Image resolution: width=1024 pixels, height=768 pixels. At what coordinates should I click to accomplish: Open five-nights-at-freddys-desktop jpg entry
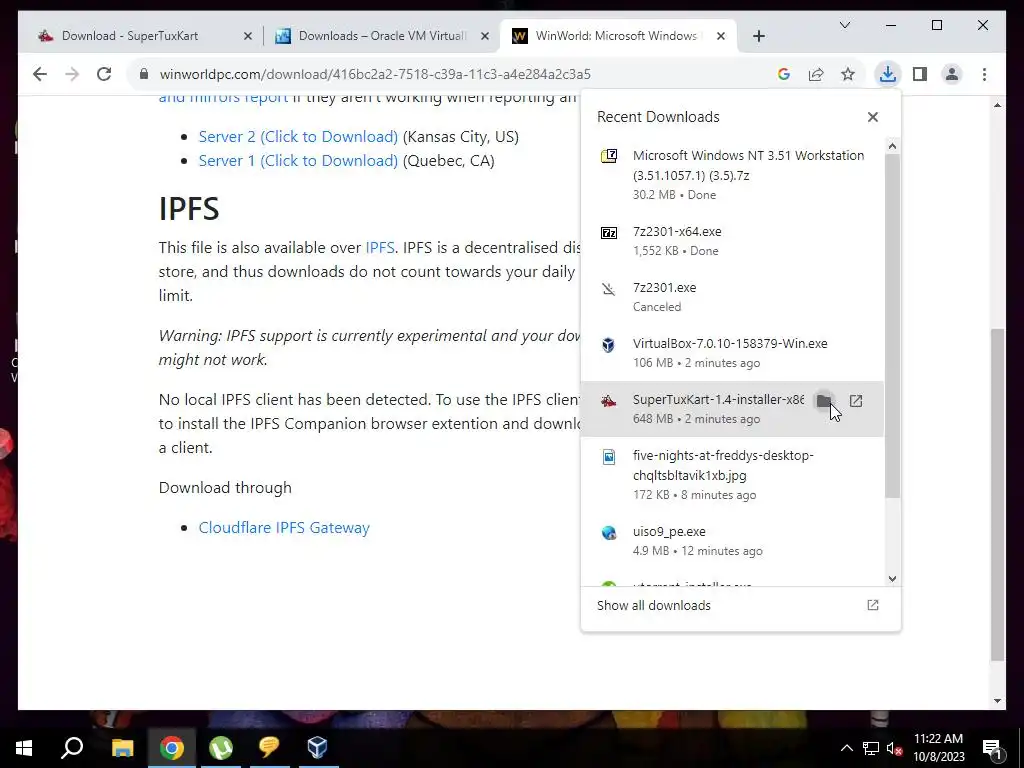point(731,475)
